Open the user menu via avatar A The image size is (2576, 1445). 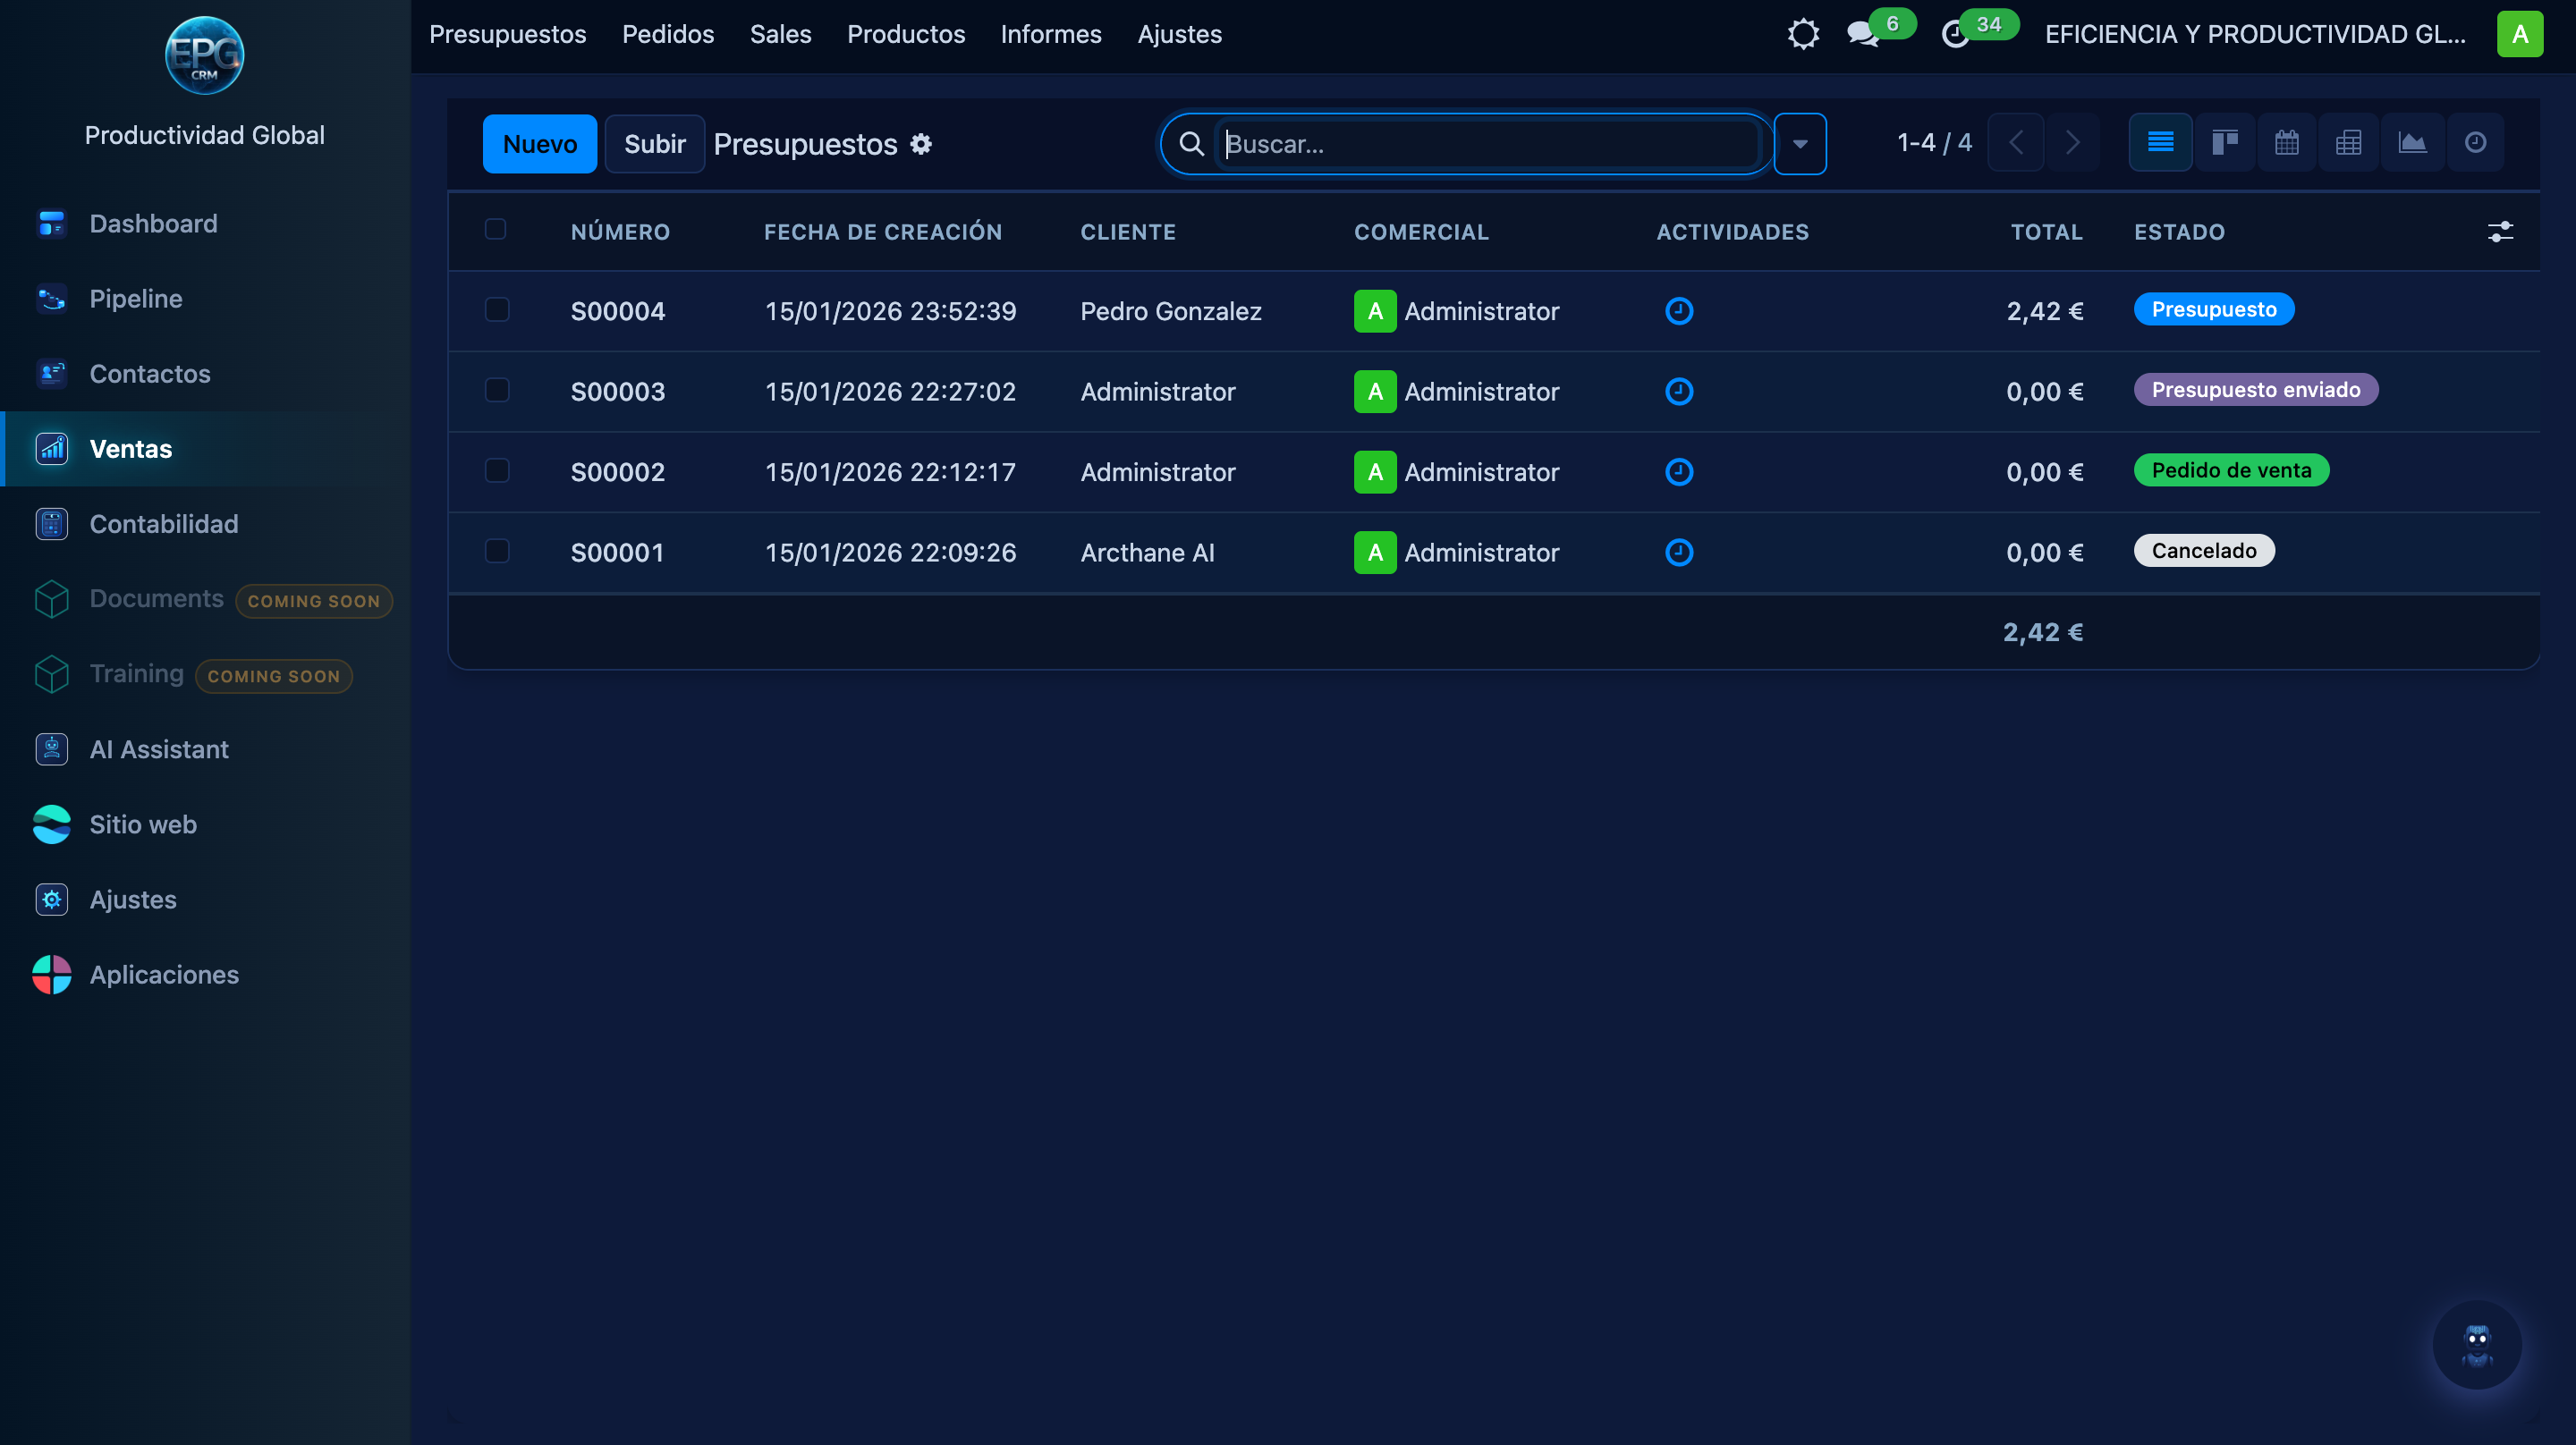coord(2521,33)
